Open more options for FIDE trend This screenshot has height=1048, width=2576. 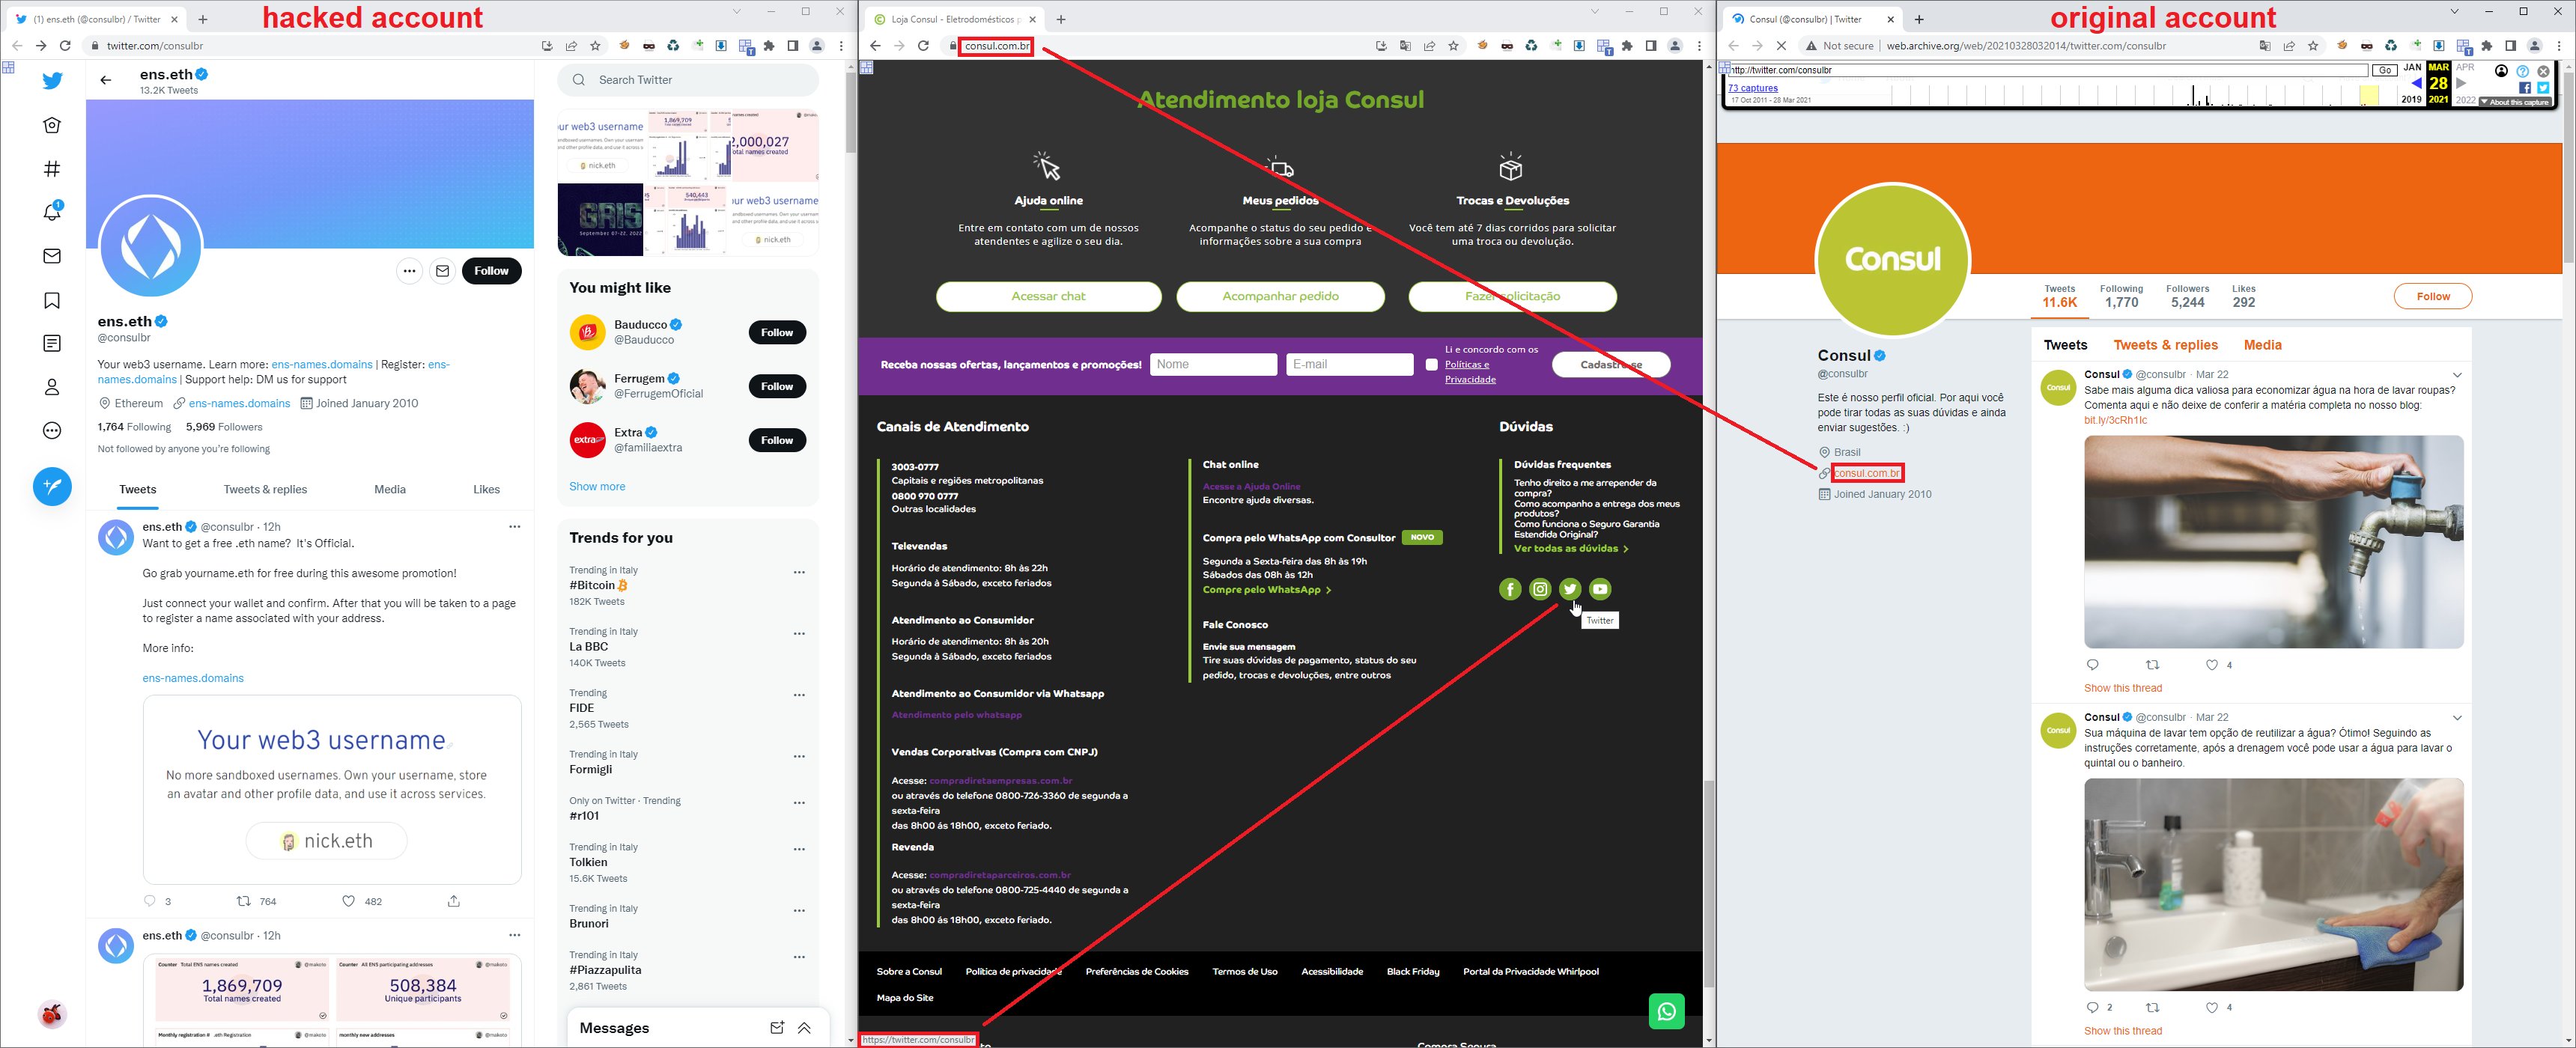pos(799,694)
